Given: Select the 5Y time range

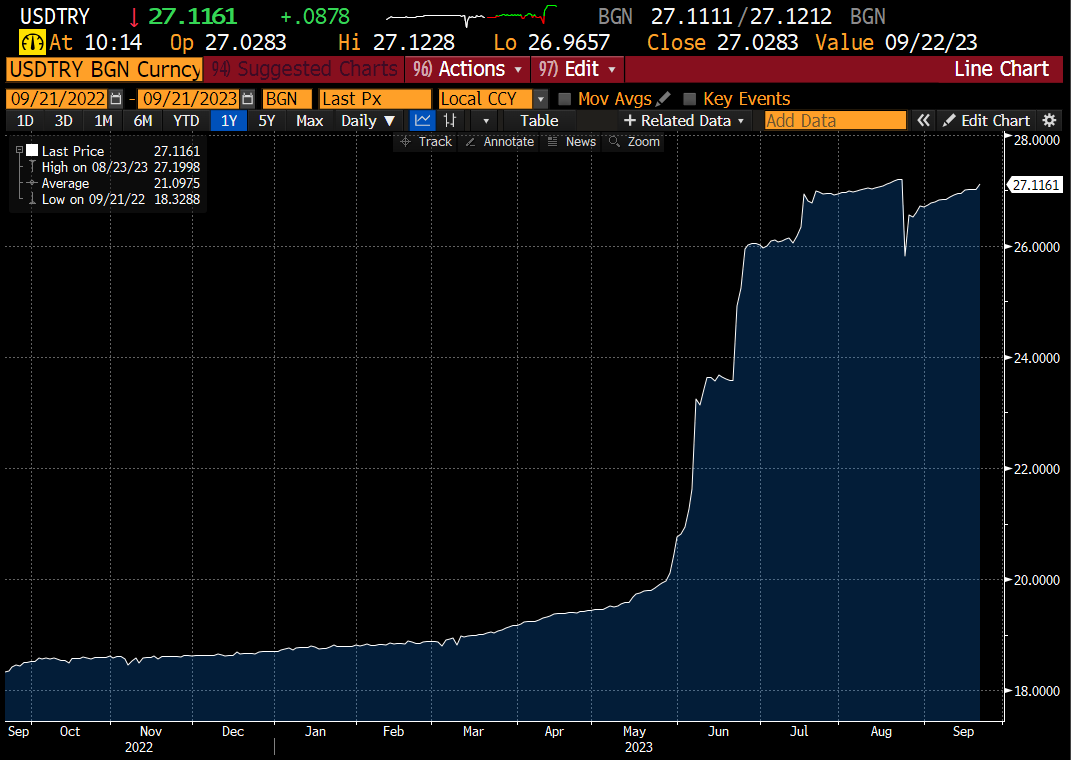Looking at the screenshot, I should 266,121.
